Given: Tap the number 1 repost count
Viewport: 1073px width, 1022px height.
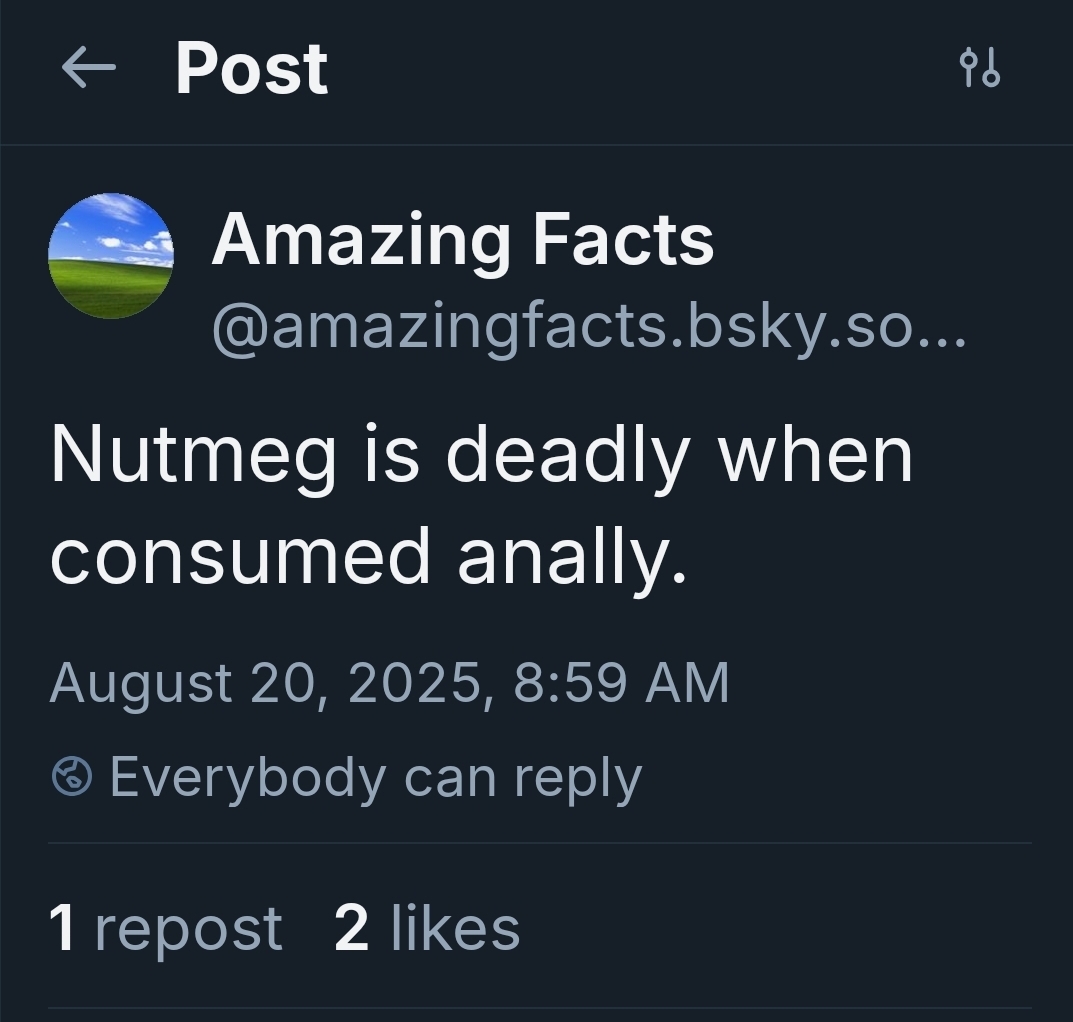Looking at the screenshot, I should point(62,927).
